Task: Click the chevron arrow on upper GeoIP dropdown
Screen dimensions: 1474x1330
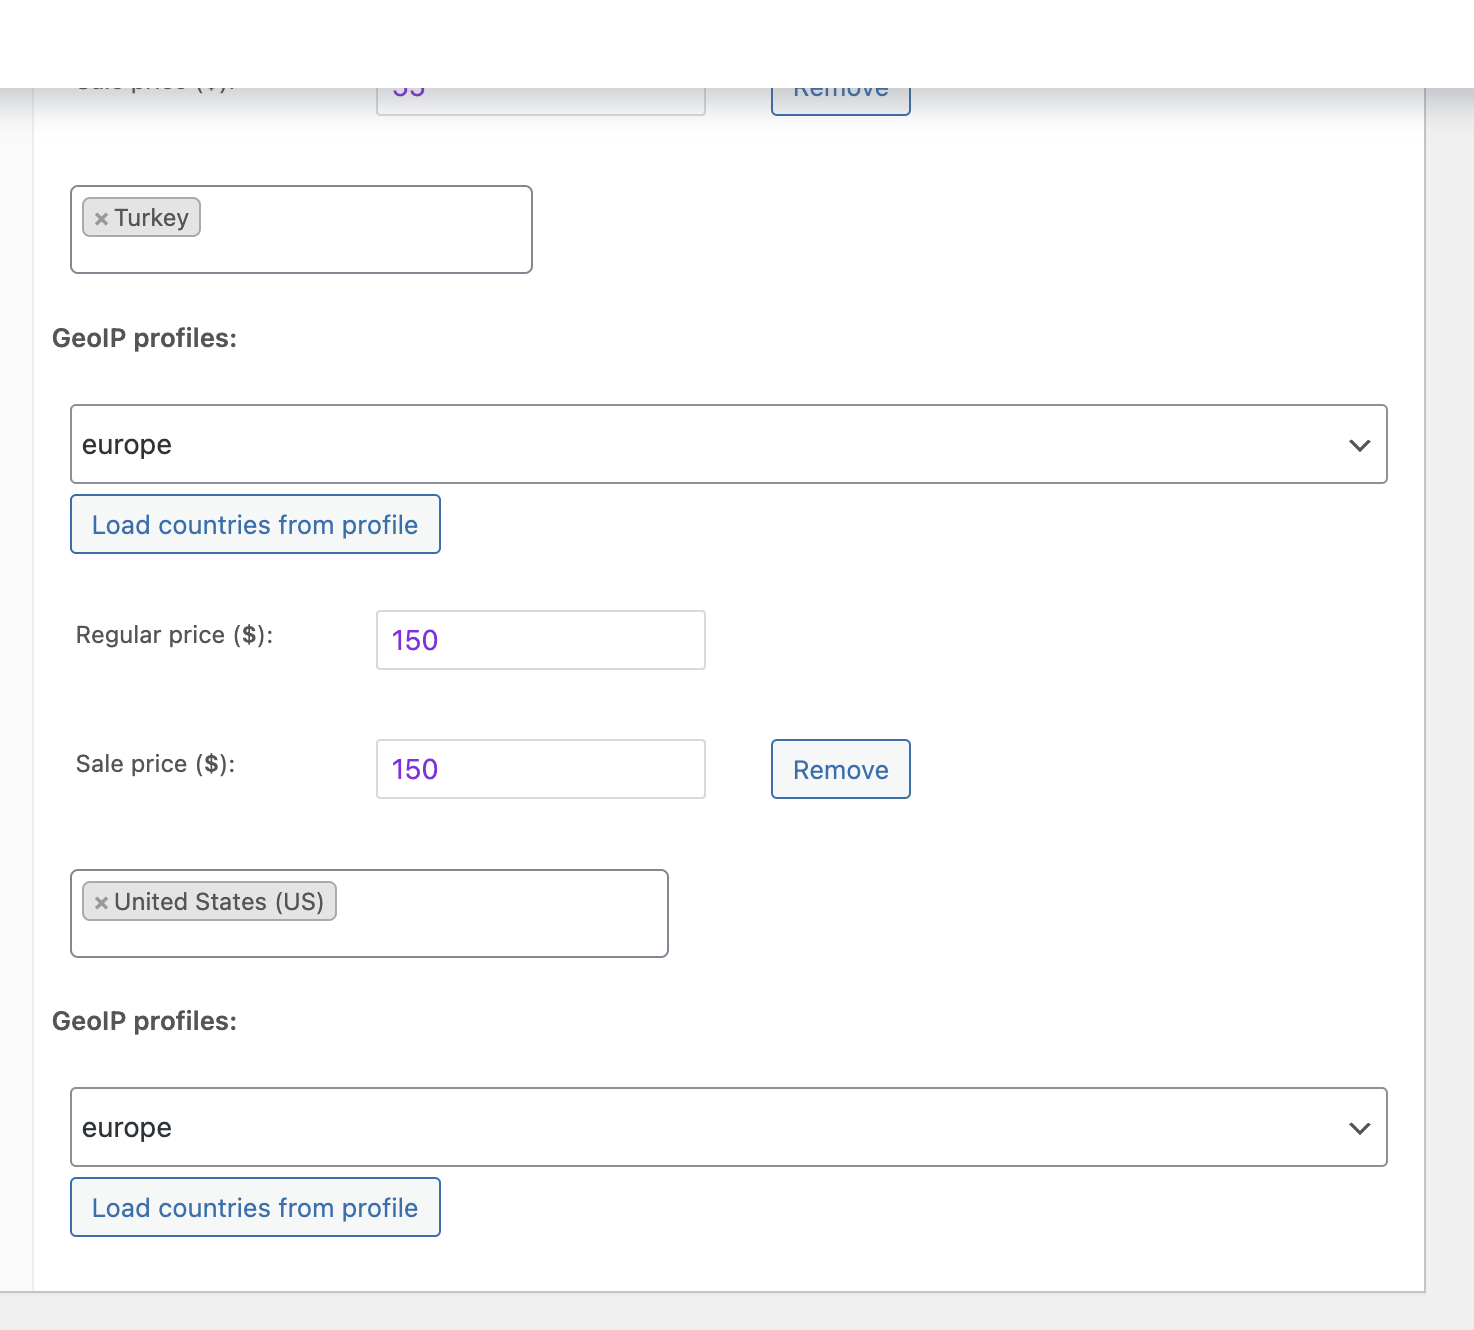Action: click(1359, 445)
